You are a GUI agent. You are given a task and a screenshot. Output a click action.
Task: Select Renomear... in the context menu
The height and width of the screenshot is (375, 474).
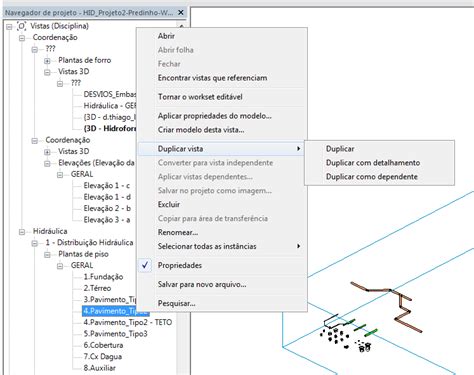[222, 232]
